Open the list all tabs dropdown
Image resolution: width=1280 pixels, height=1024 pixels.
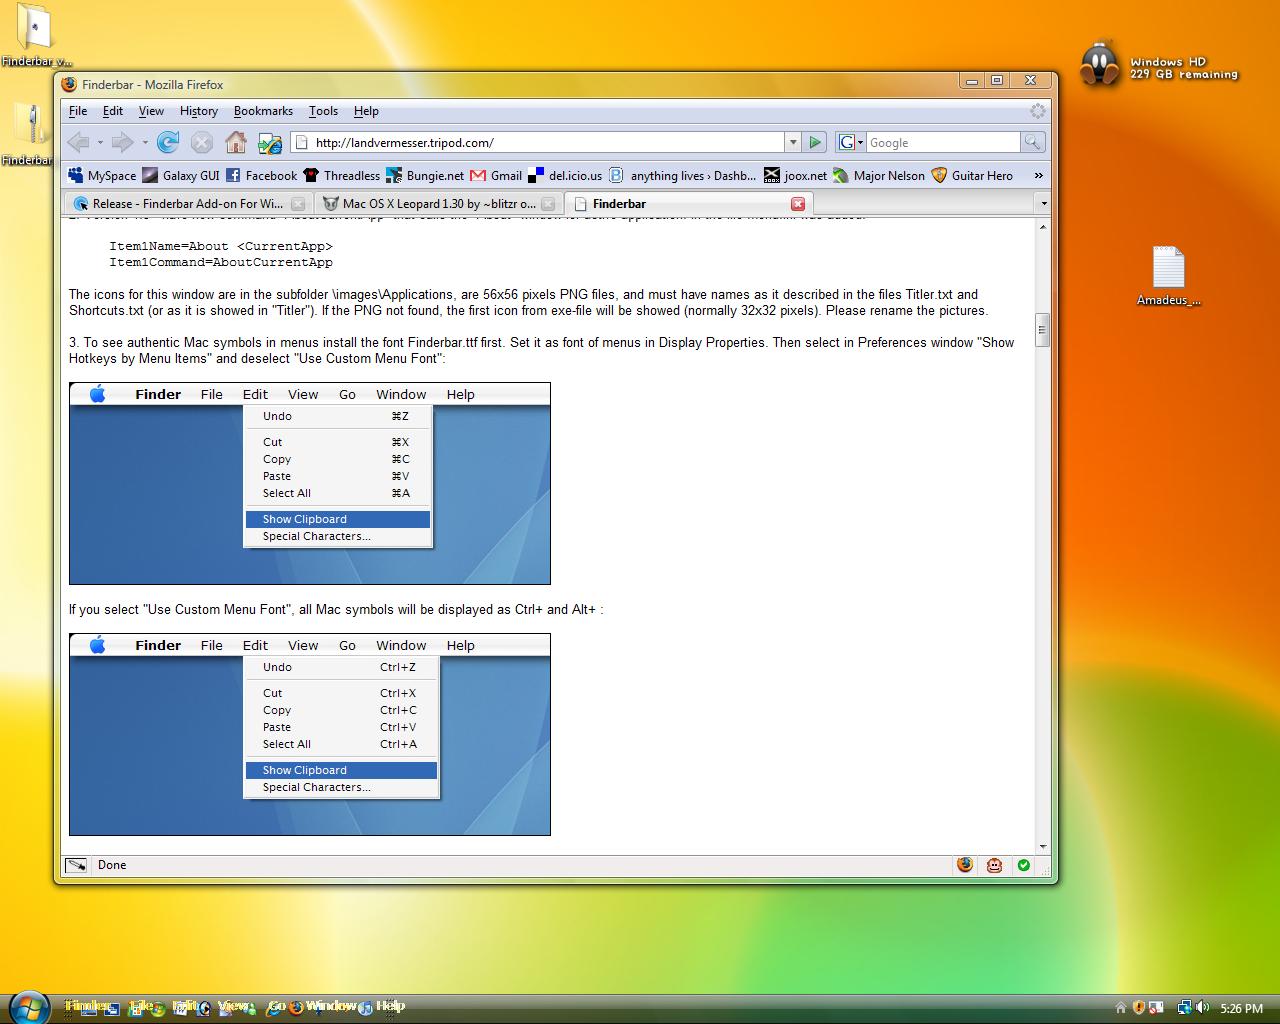click(1043, 203)
